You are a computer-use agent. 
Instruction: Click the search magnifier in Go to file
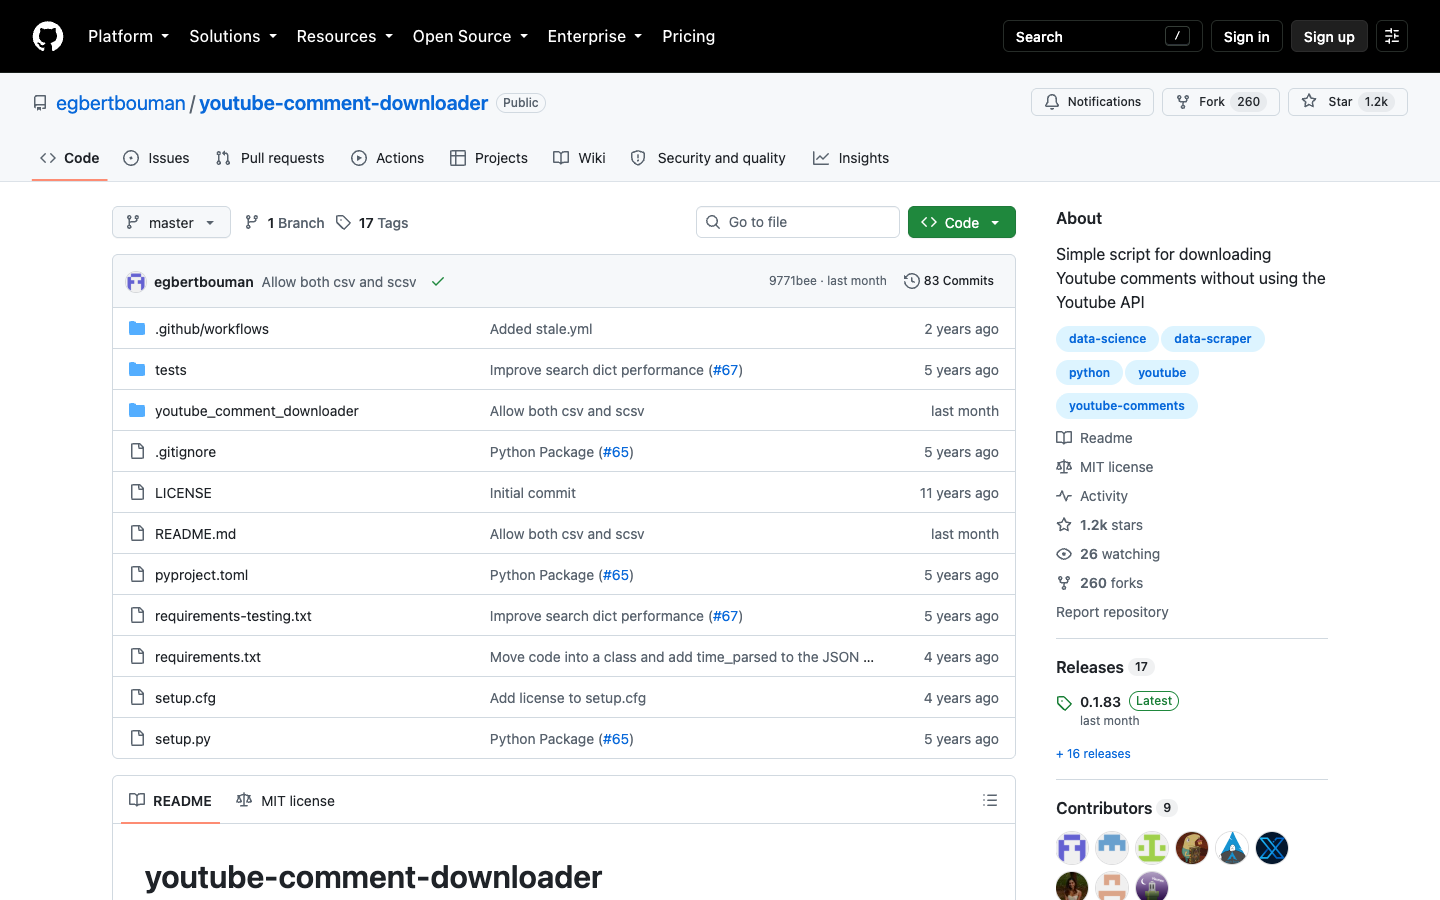pos(713,222)
